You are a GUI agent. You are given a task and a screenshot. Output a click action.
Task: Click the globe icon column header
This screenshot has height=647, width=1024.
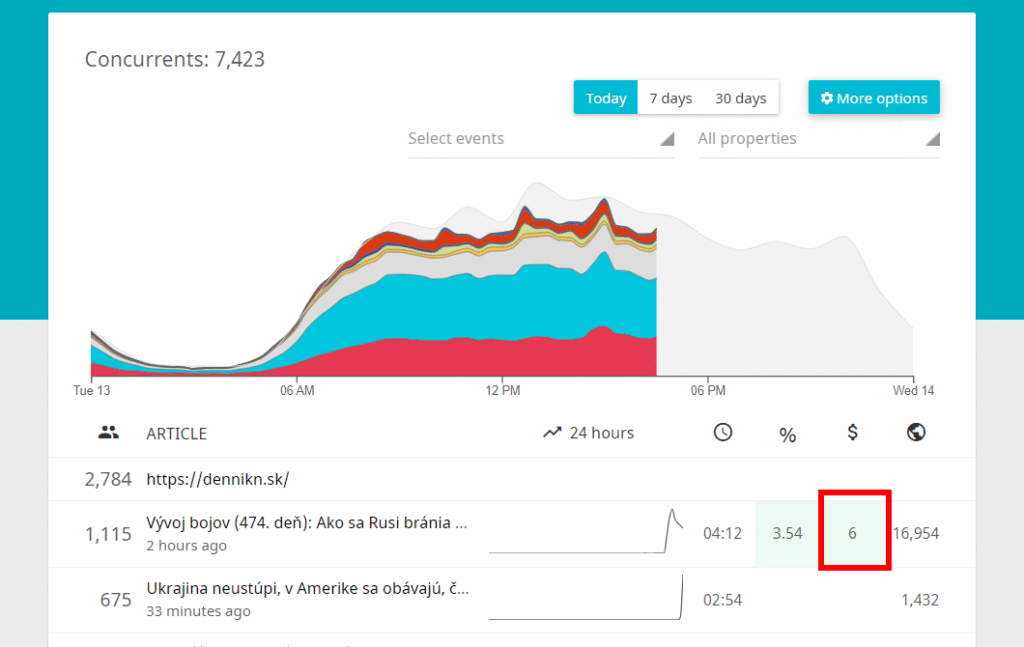(916, 432)
